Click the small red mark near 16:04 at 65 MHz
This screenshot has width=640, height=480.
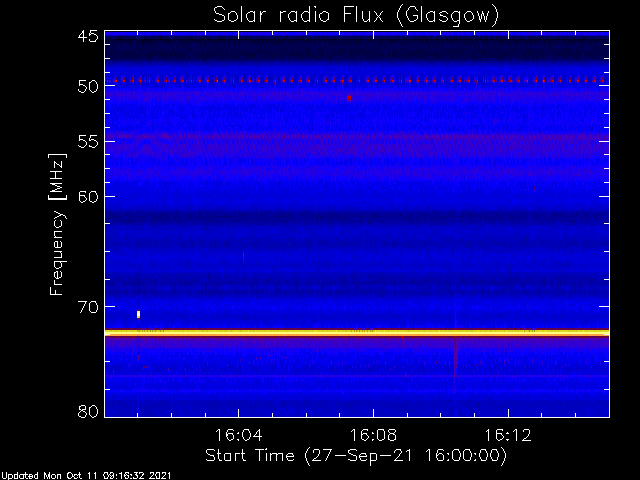click(244, 256)
